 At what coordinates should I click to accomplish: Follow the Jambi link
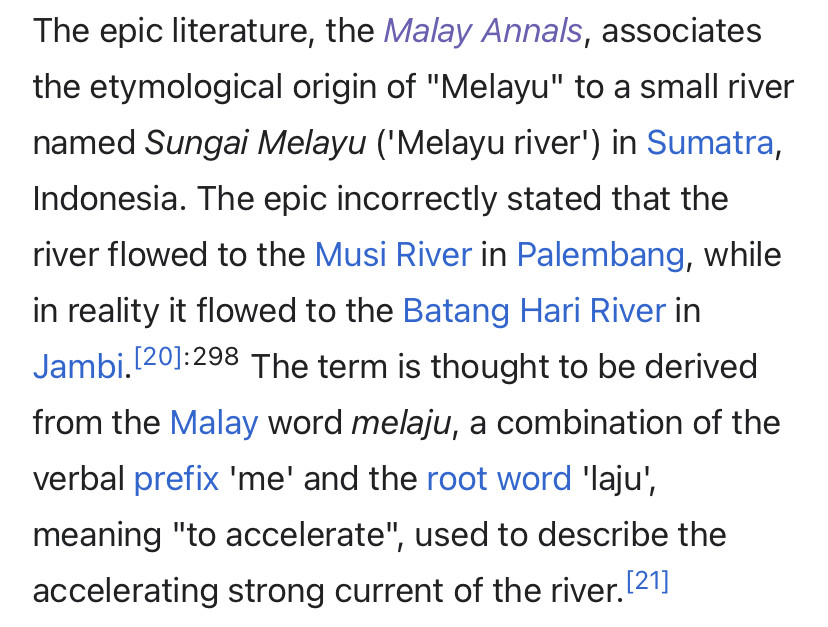tap(79, 366)
